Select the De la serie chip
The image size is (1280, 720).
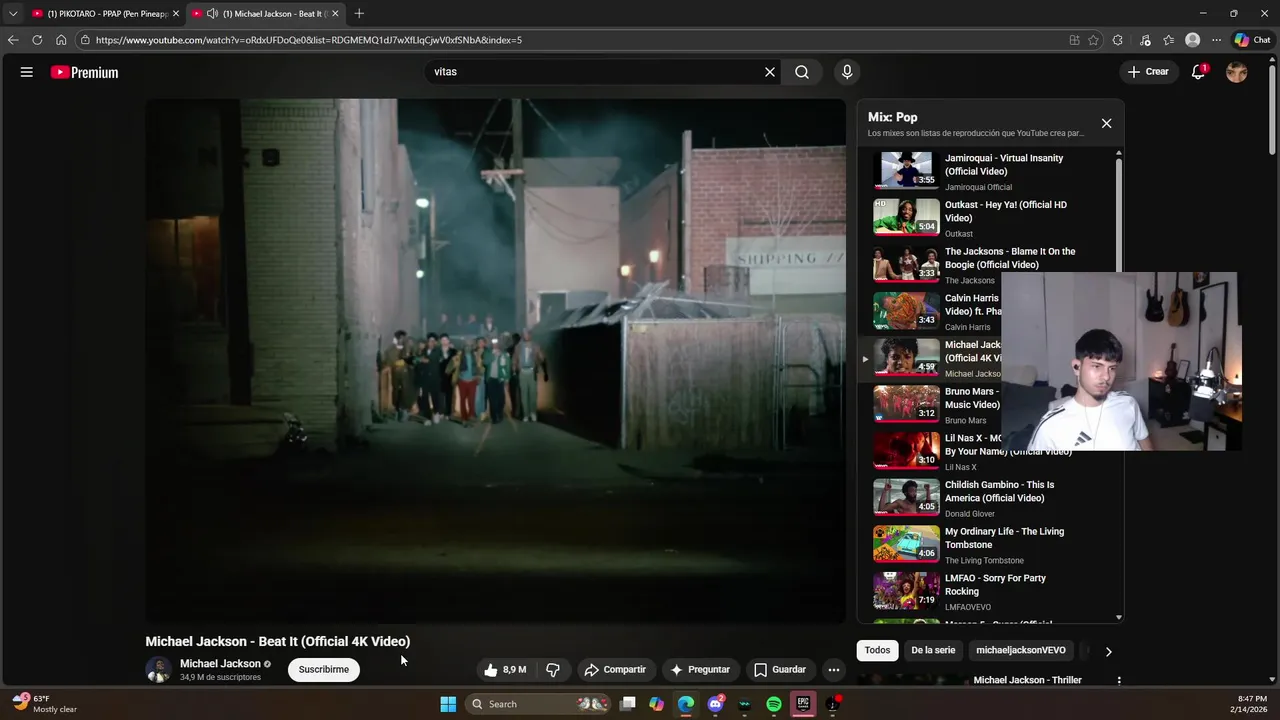pyautogui.click(x=933, y=650)
